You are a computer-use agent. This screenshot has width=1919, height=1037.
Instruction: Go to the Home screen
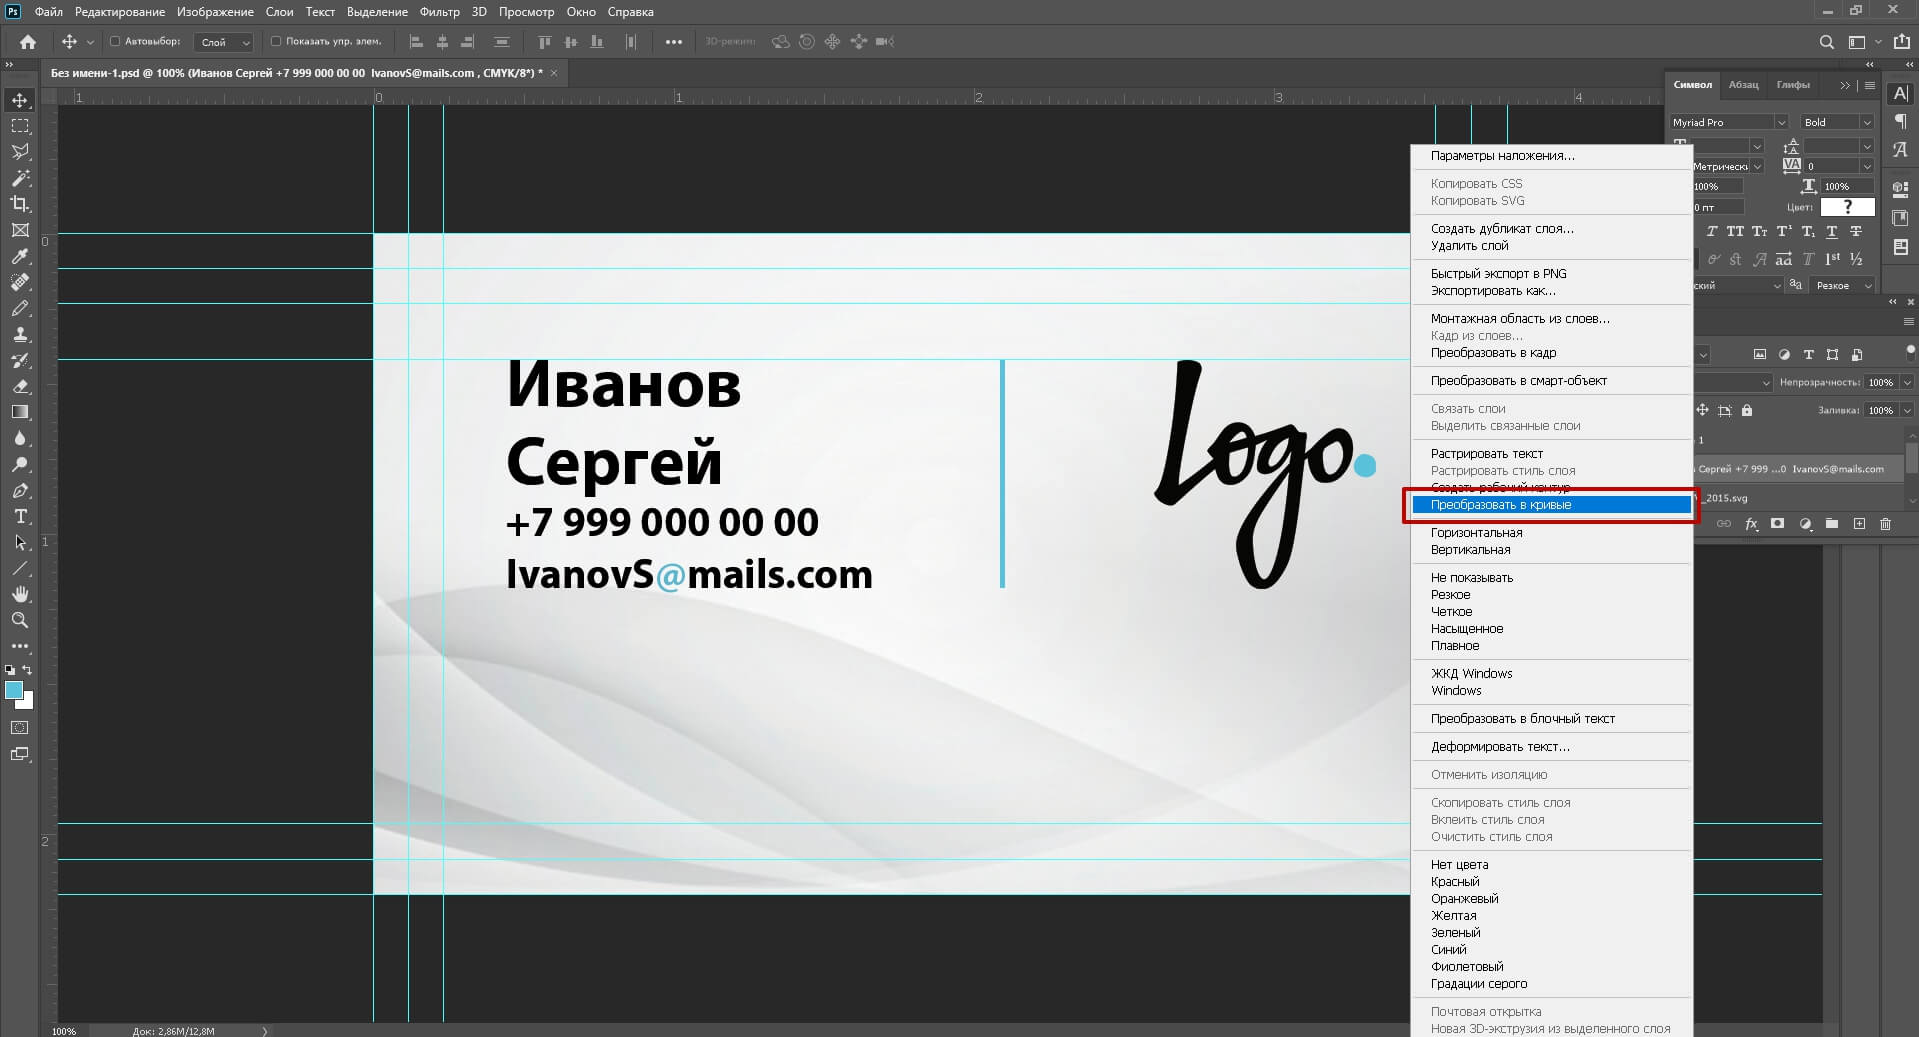pyautogui.click(x=28, y=42)
